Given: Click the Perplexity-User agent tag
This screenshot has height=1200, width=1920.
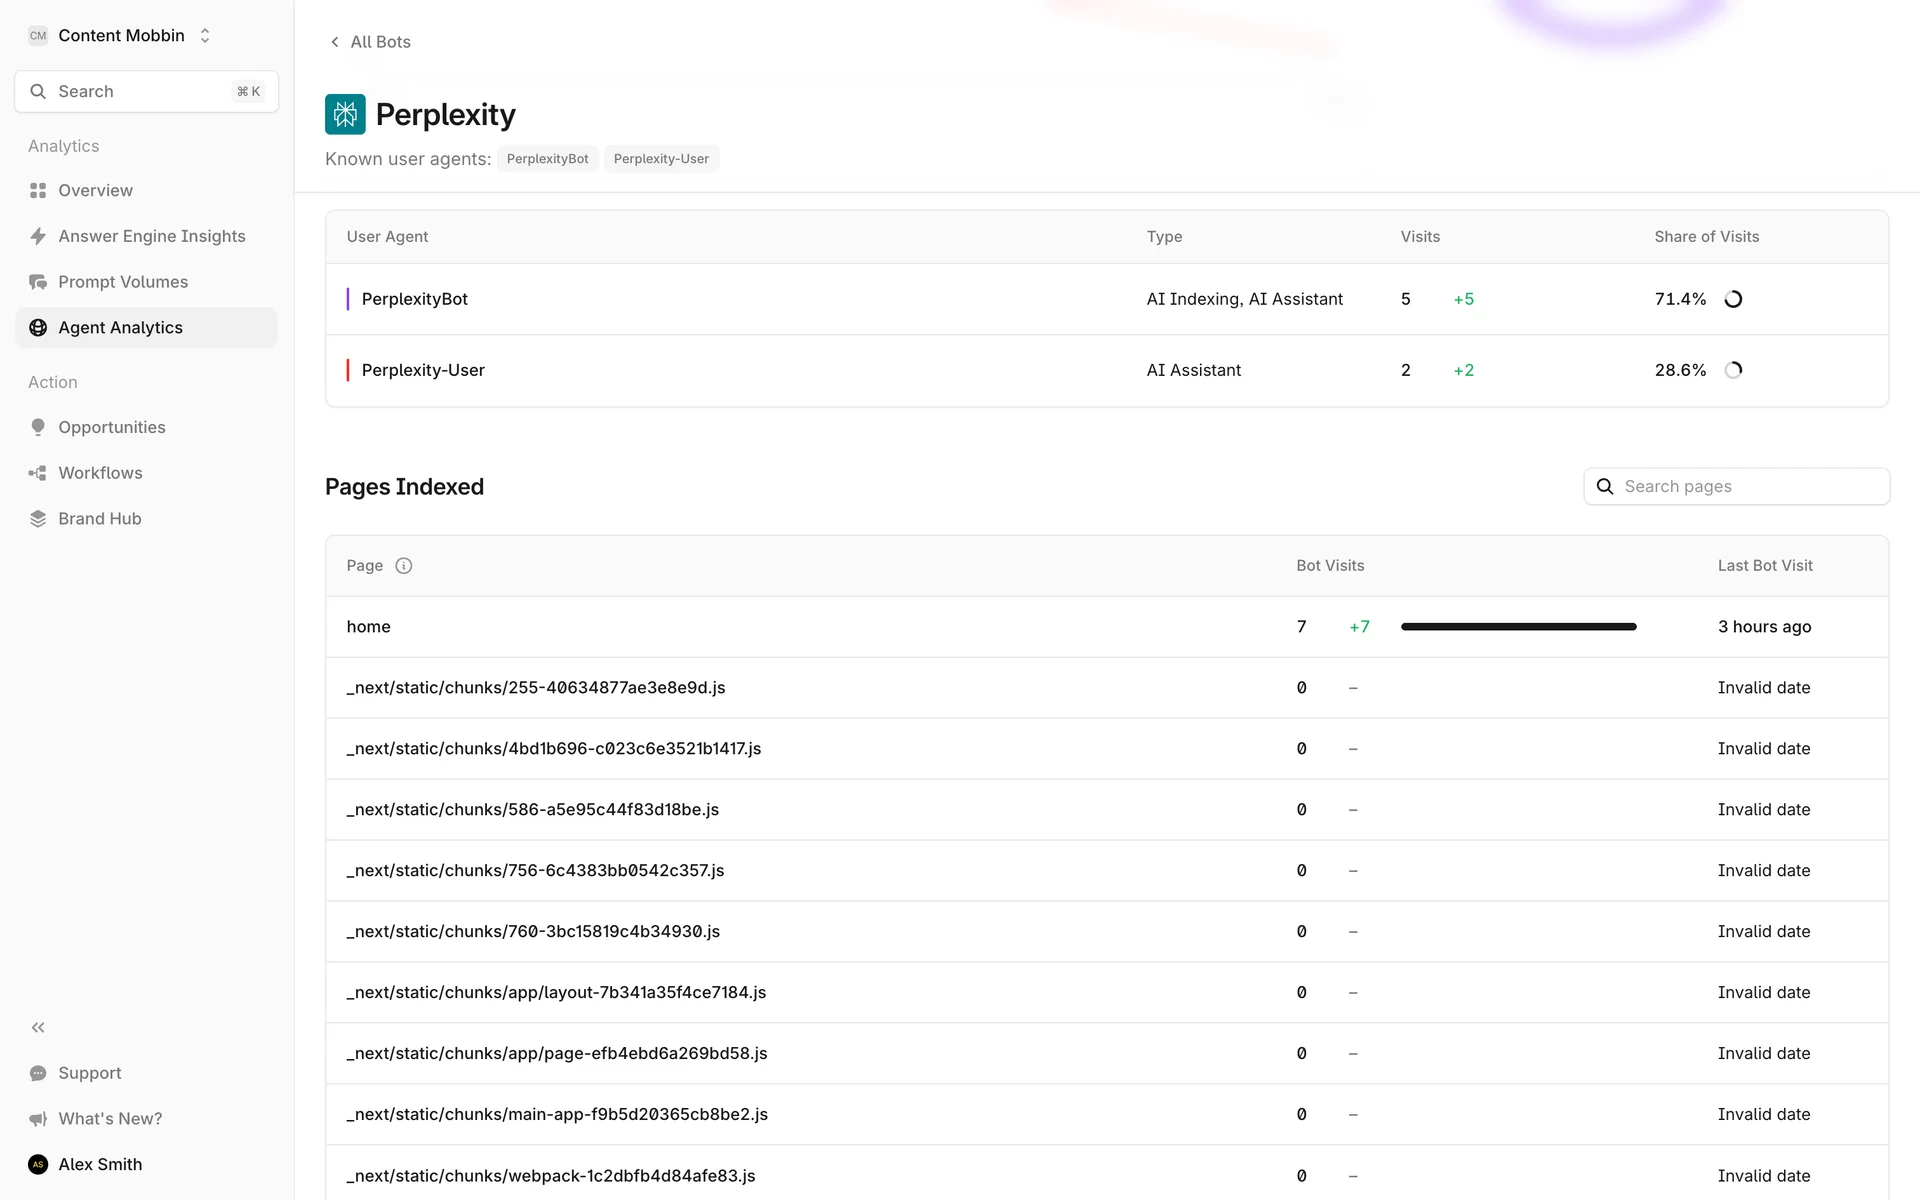Looking at the screenshot, I should pyautogui.click(x=661, y=159).
